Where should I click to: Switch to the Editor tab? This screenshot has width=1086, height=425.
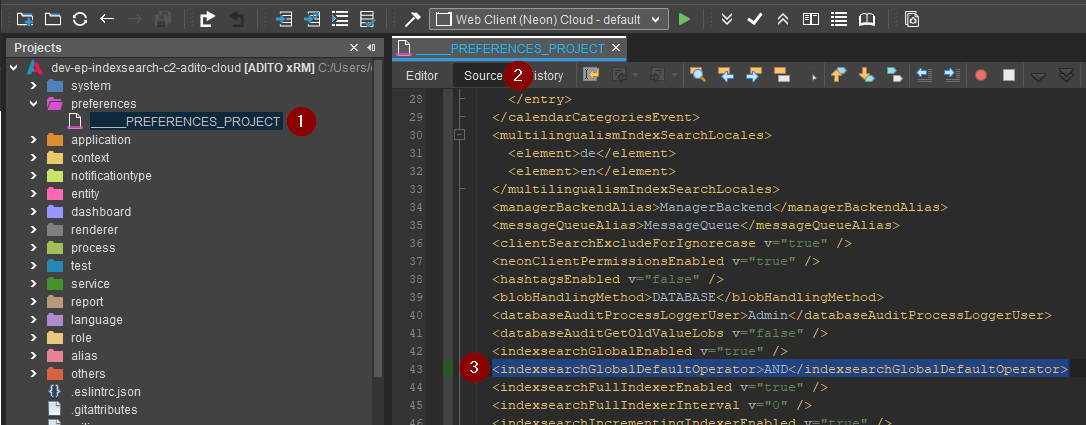tap(422, 75)
